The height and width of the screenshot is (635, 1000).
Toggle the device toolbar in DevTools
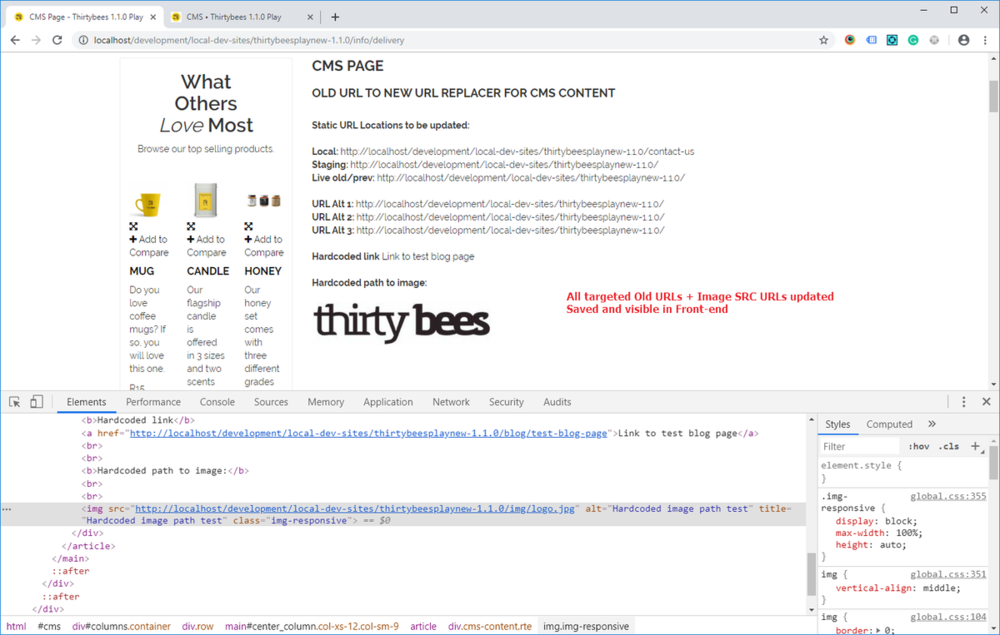coord(35,401)
